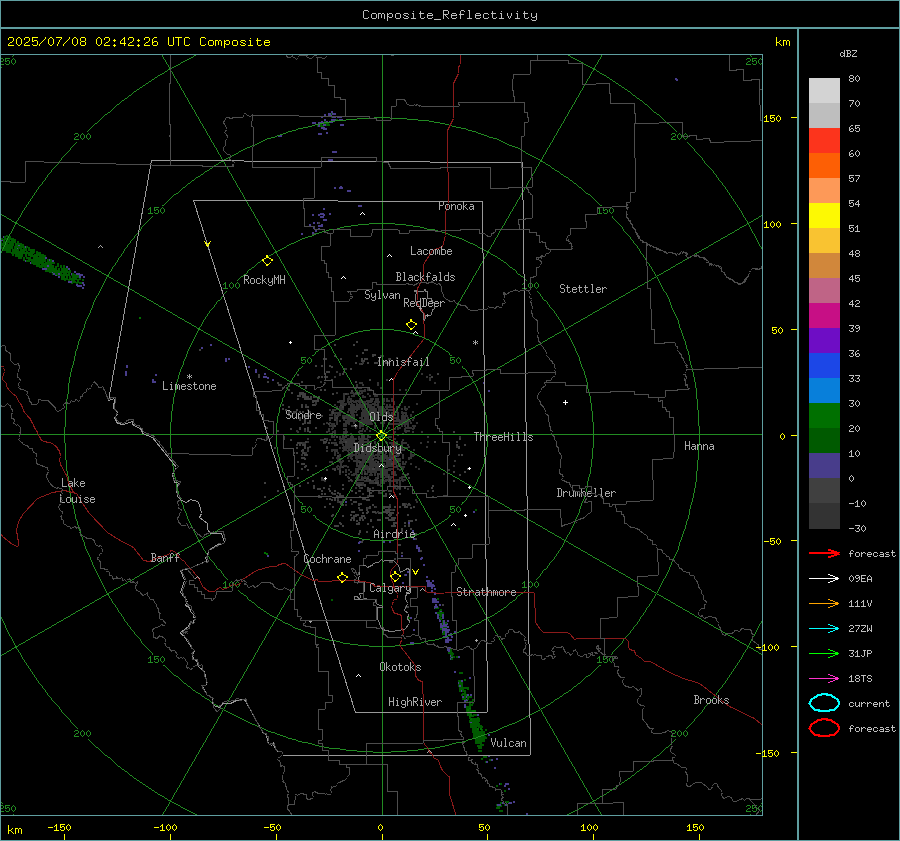Click the yellow diamond marker below RedDeer
The width and height of the screenshot is (900, 841).
(x=411, y=325)
